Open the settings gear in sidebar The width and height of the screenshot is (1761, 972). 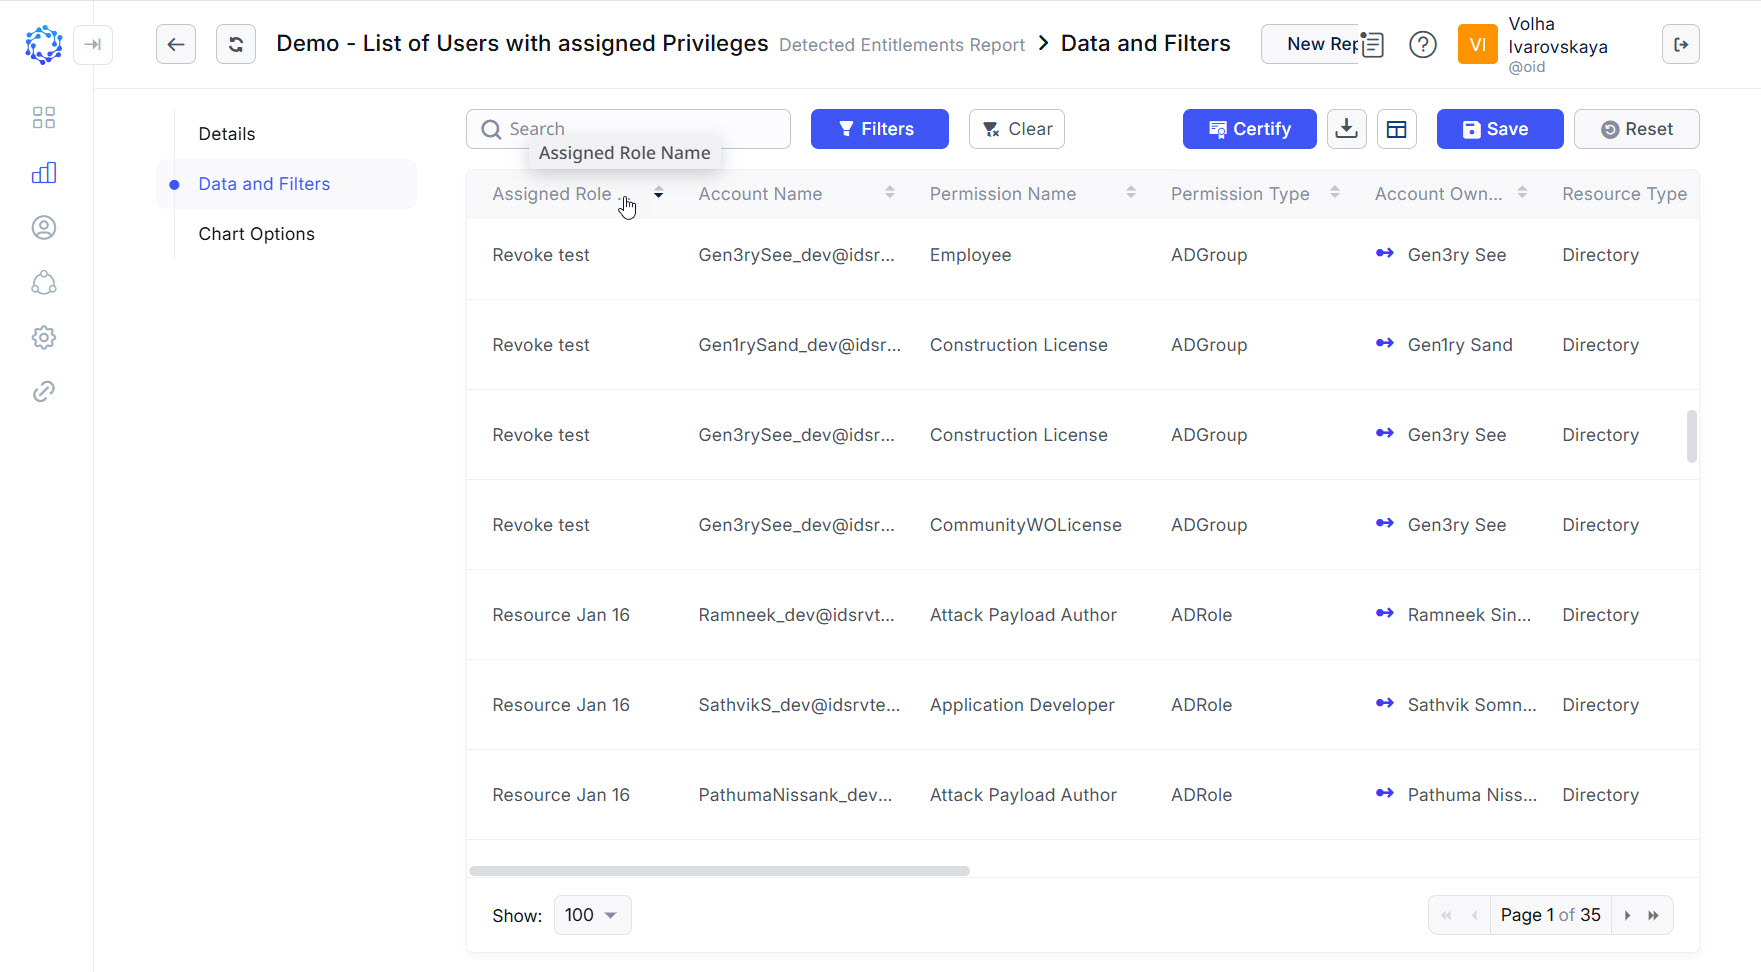pyautogui.click(x=44, y=338)
